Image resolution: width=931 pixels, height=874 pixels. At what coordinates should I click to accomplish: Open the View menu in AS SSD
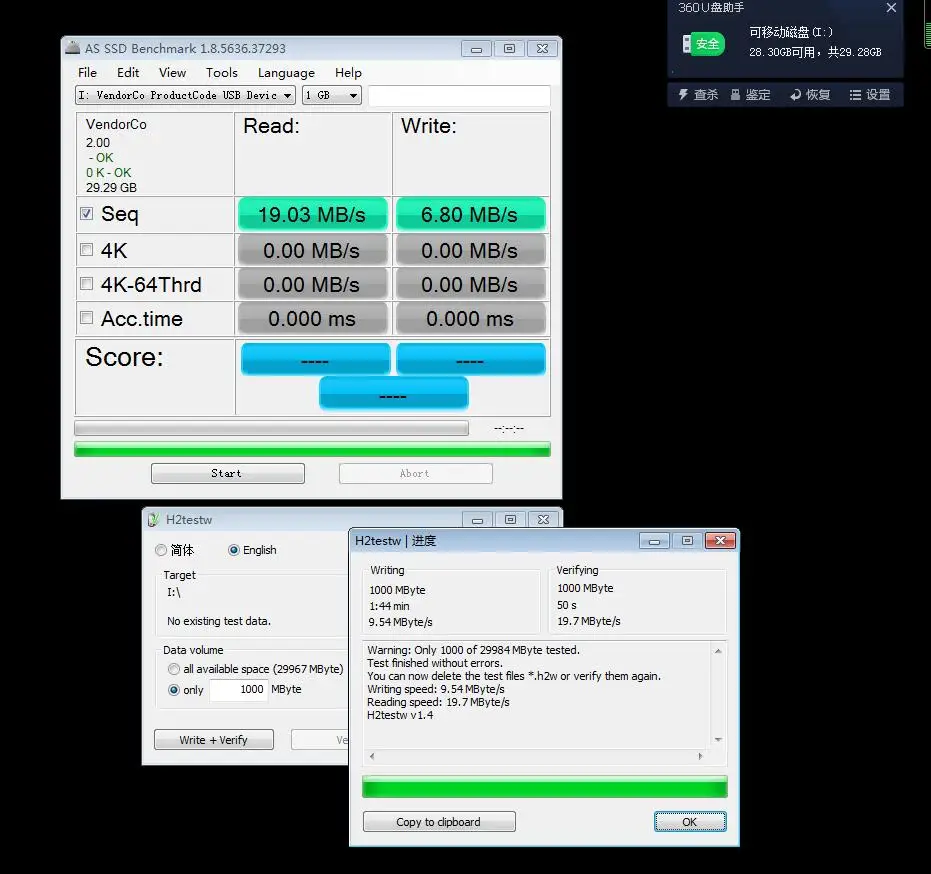[172, 72]
